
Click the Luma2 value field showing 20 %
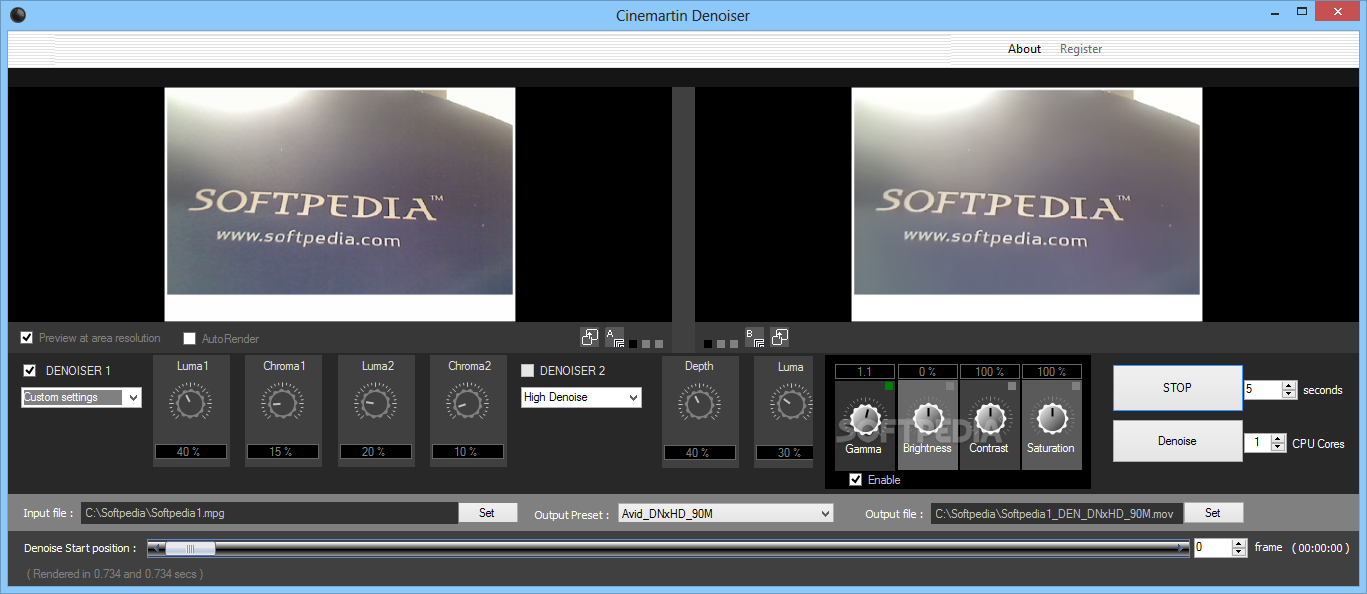pos(376,452)
